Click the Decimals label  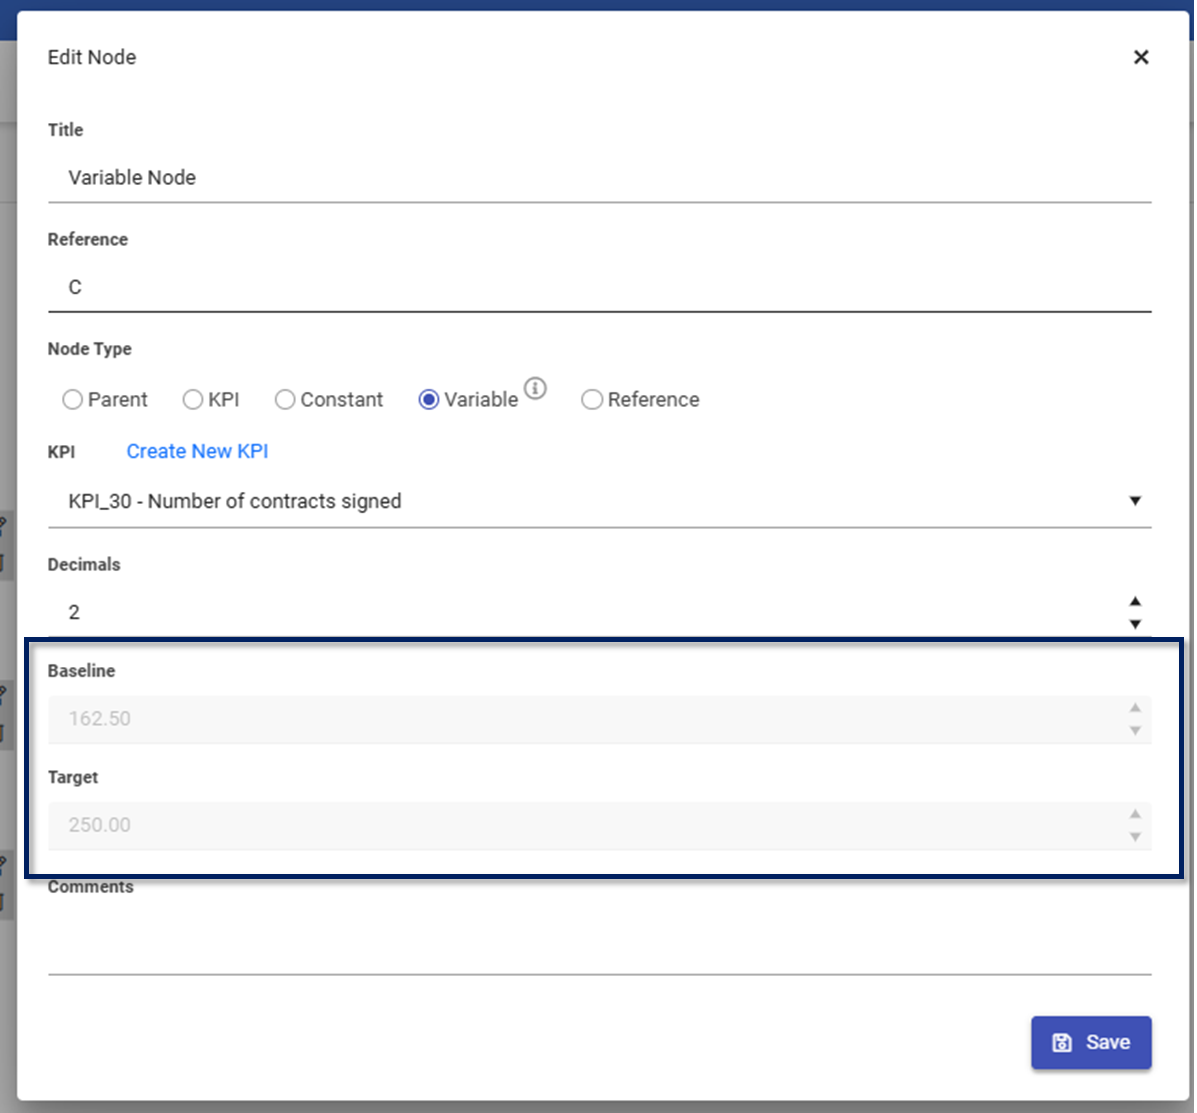[84, 564]
